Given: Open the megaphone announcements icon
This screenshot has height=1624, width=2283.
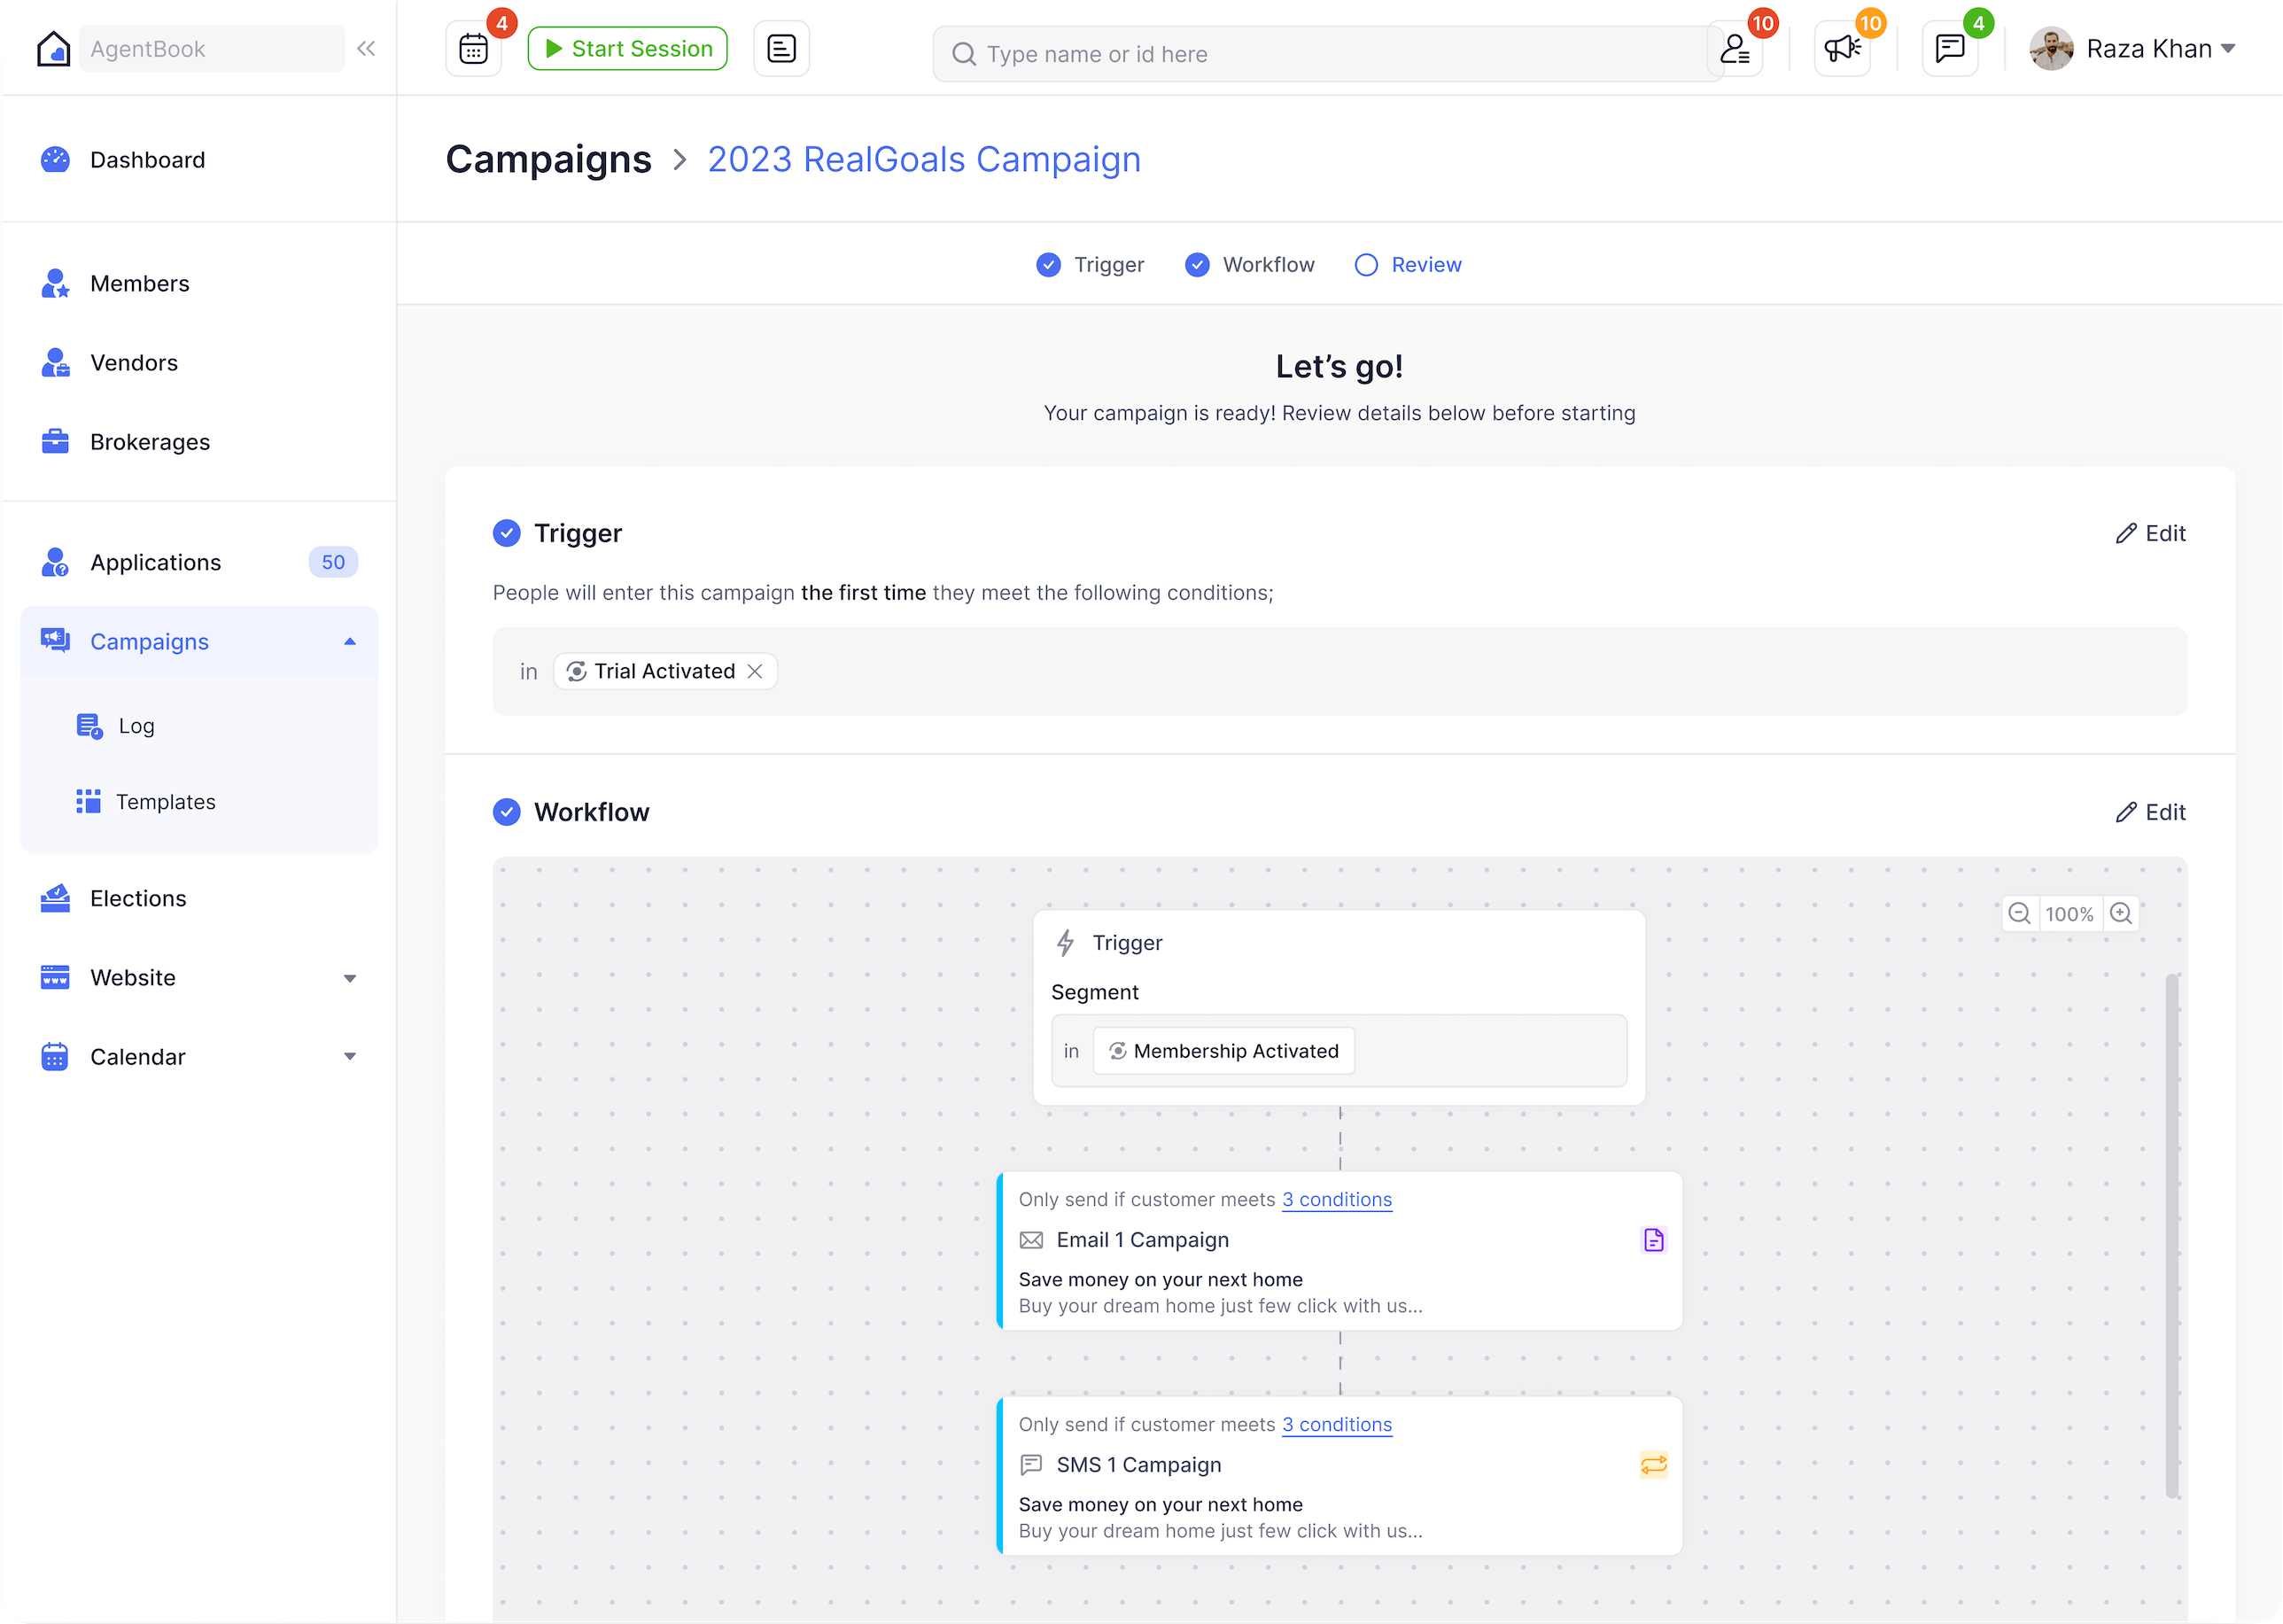Looking at the screenshot, I should pos(1841,49).
